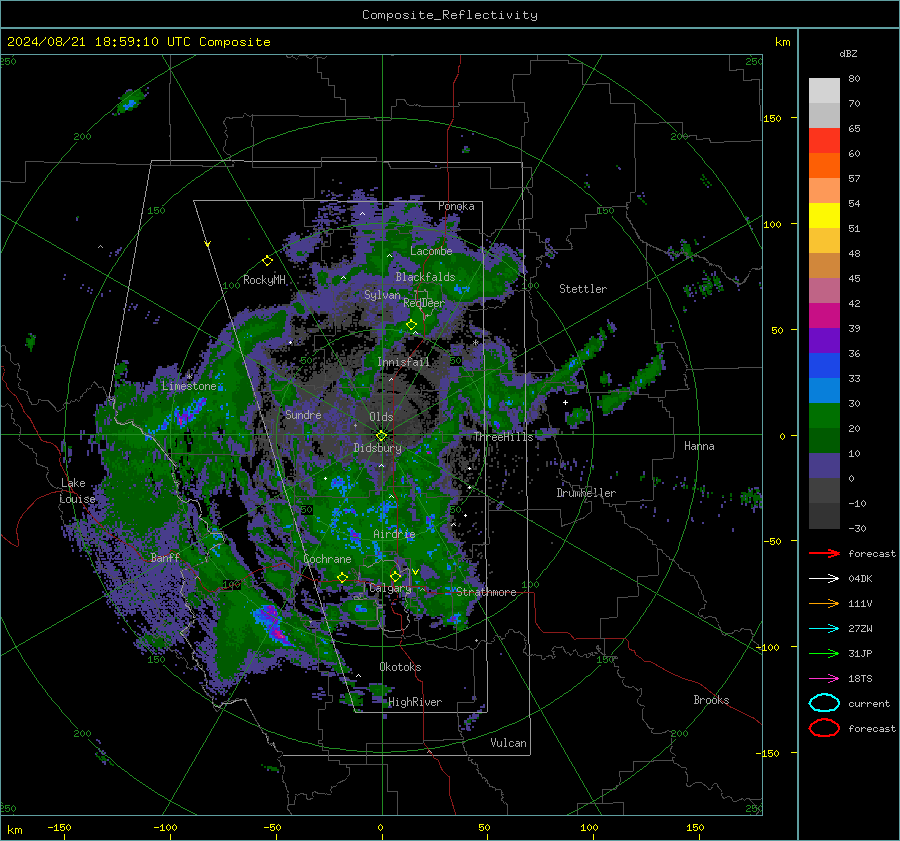This screenshot has width=900, height=841.
Task: Click the Cochrane town label
Action: 327,559
